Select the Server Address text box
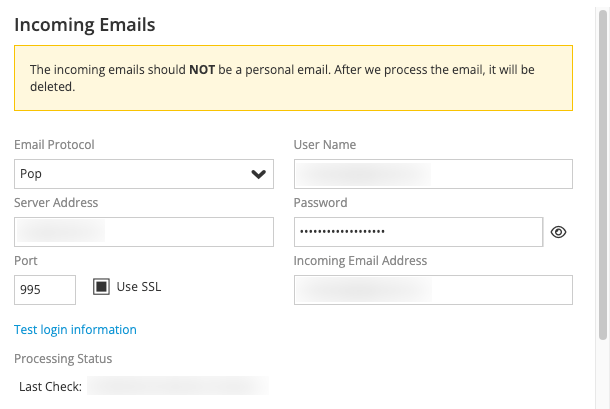Viewport: 610px width, 409px height. pos(144,232)
